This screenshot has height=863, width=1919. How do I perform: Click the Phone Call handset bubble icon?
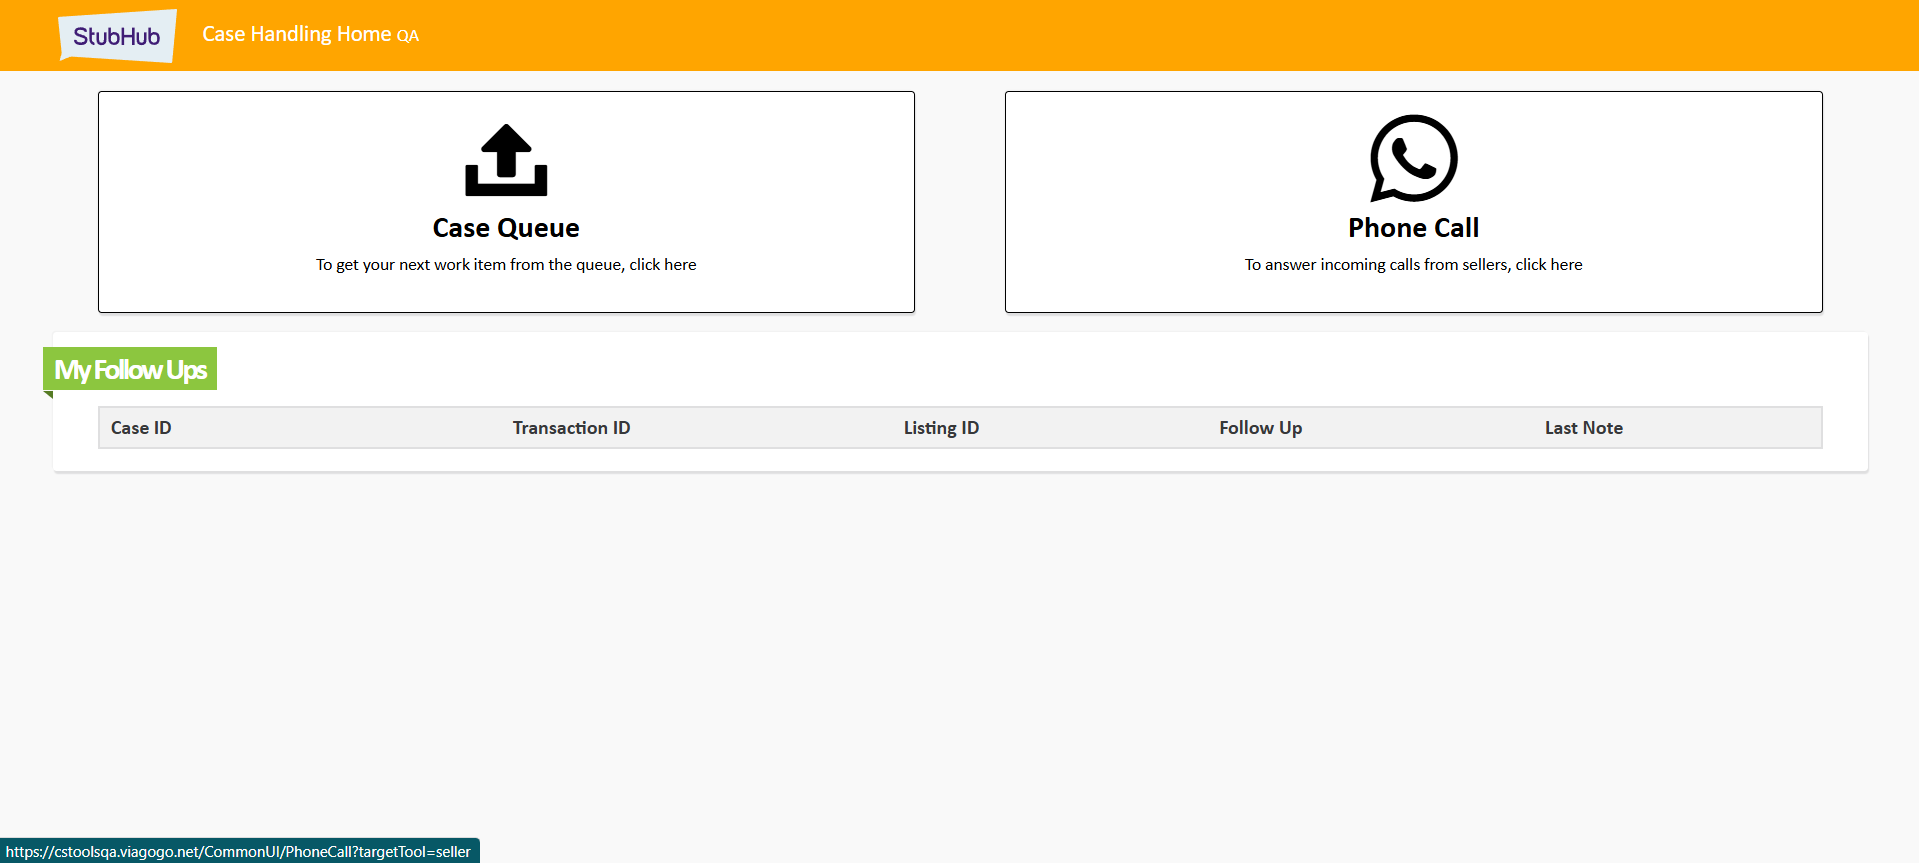[1413, 158]
